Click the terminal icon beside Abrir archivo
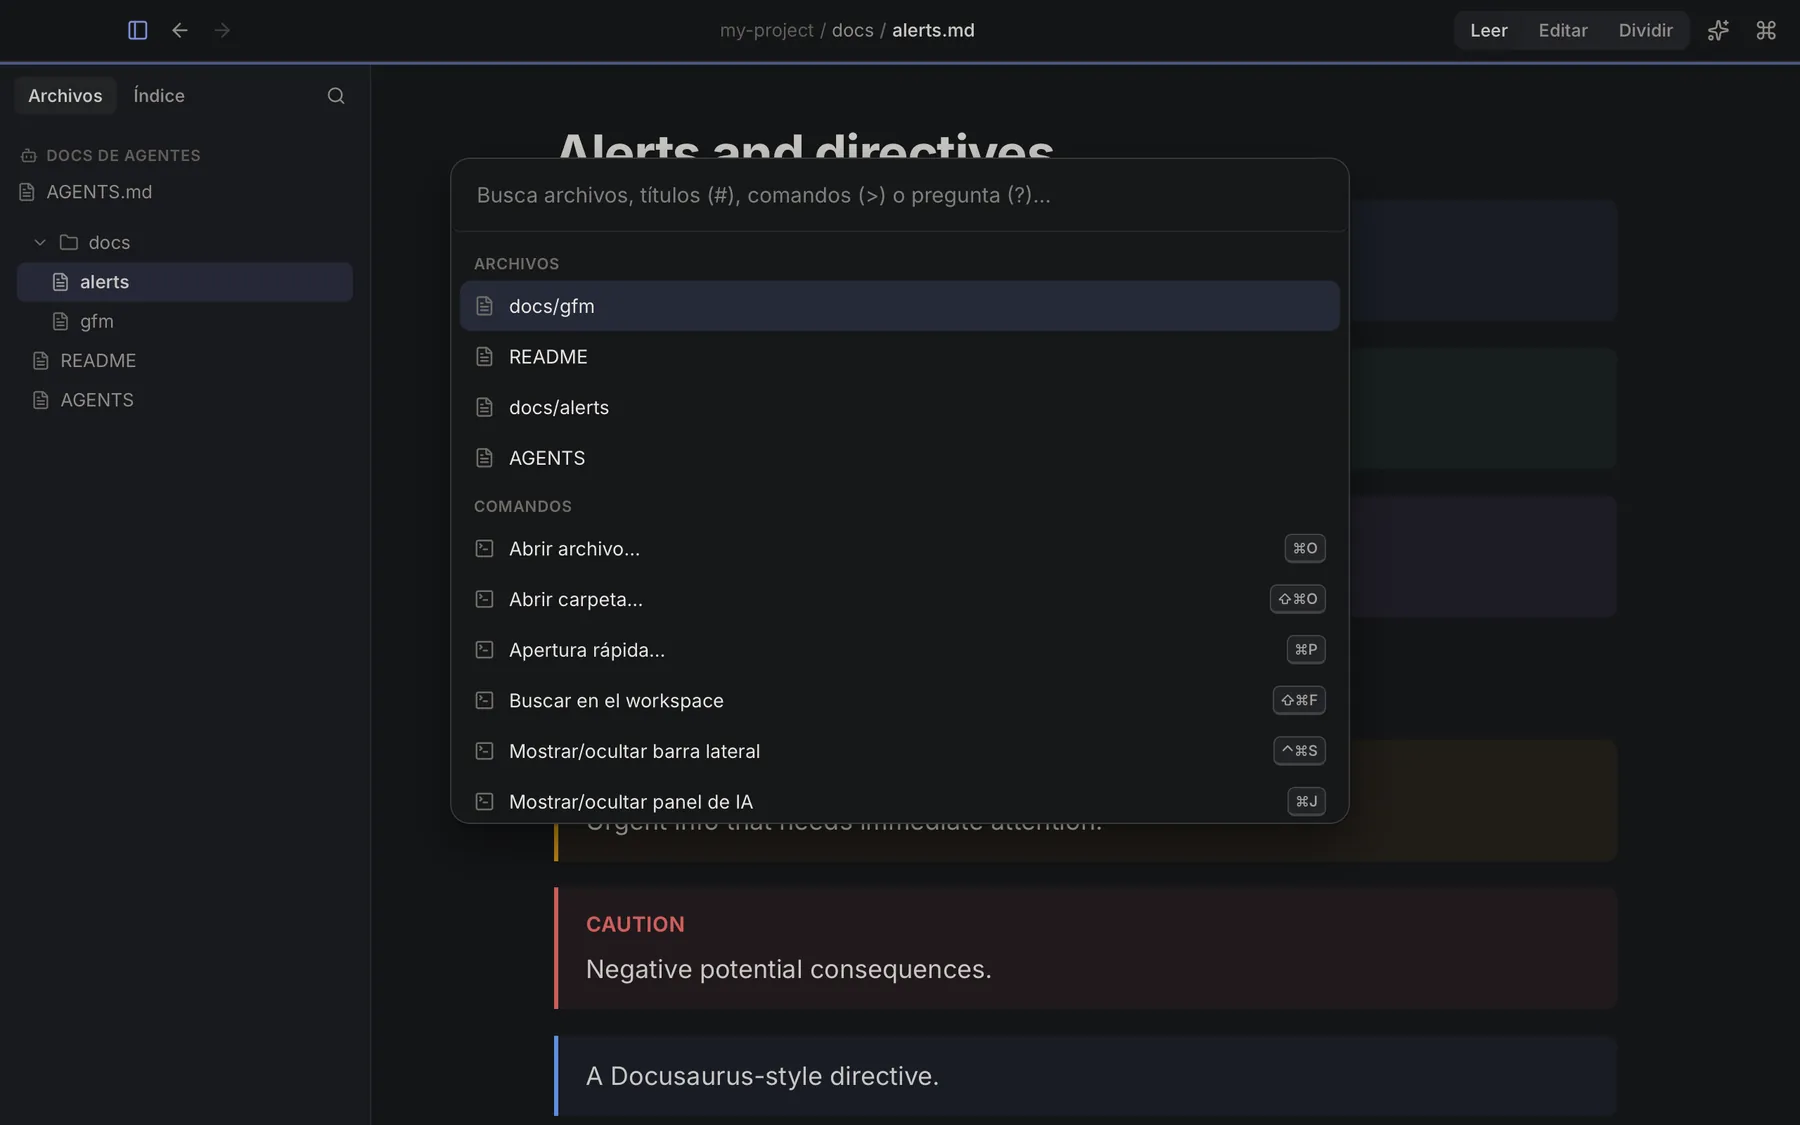This screenshot has width=1800, height=1125. (484, 548)
